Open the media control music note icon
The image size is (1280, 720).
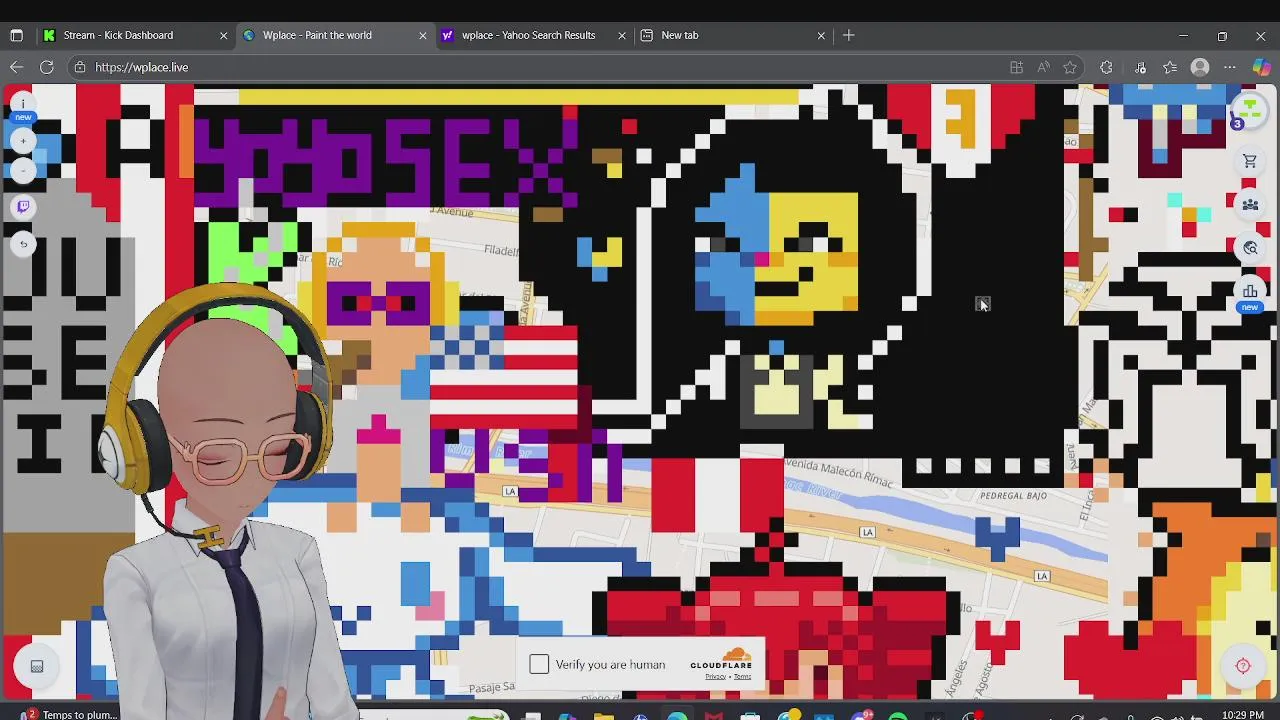1140,67
